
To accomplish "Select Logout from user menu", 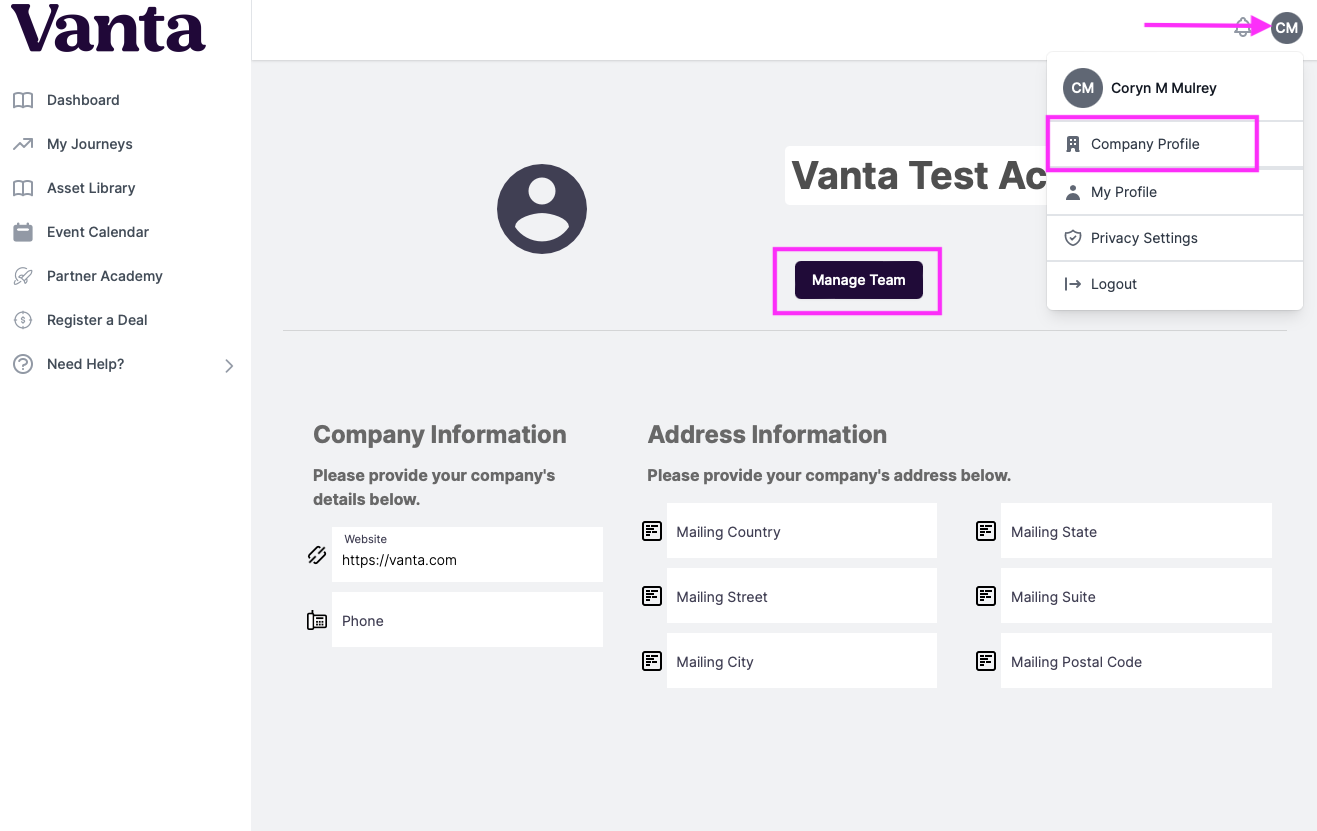I will tap(1175, 284).
